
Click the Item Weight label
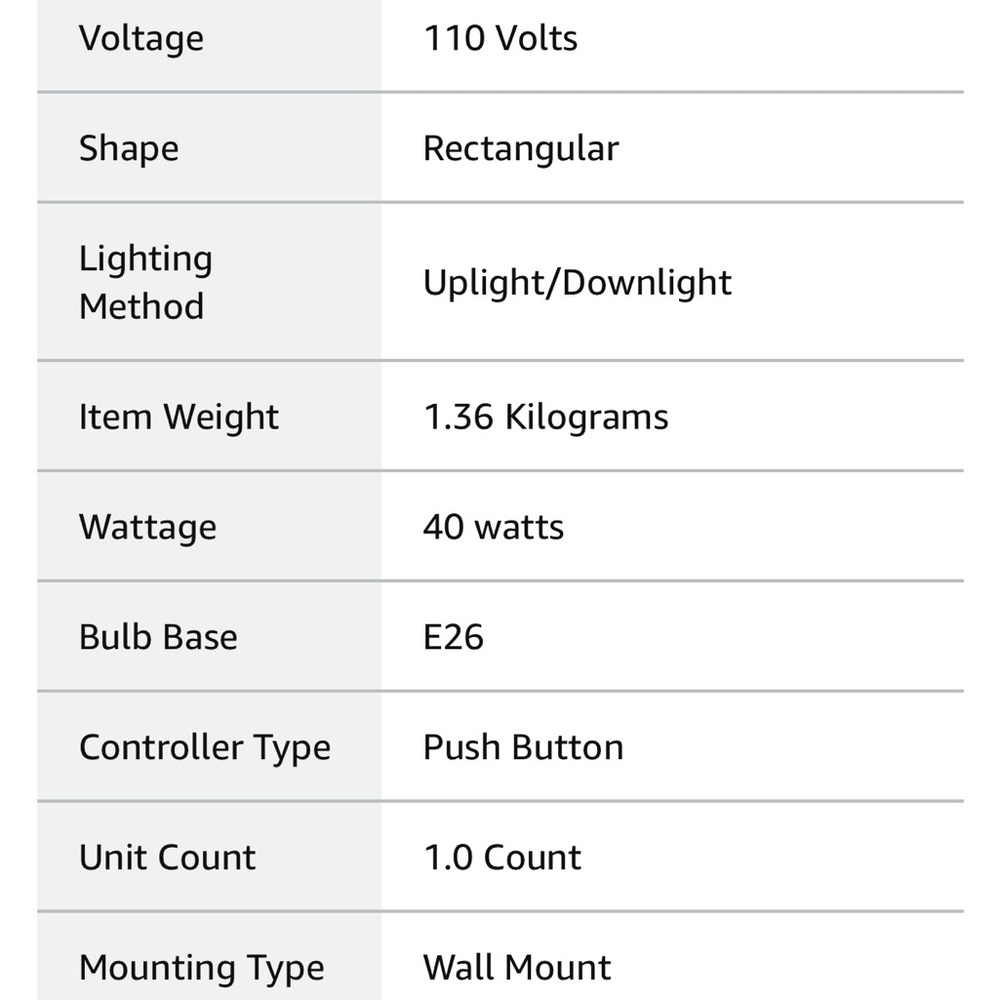coord(179,416)
